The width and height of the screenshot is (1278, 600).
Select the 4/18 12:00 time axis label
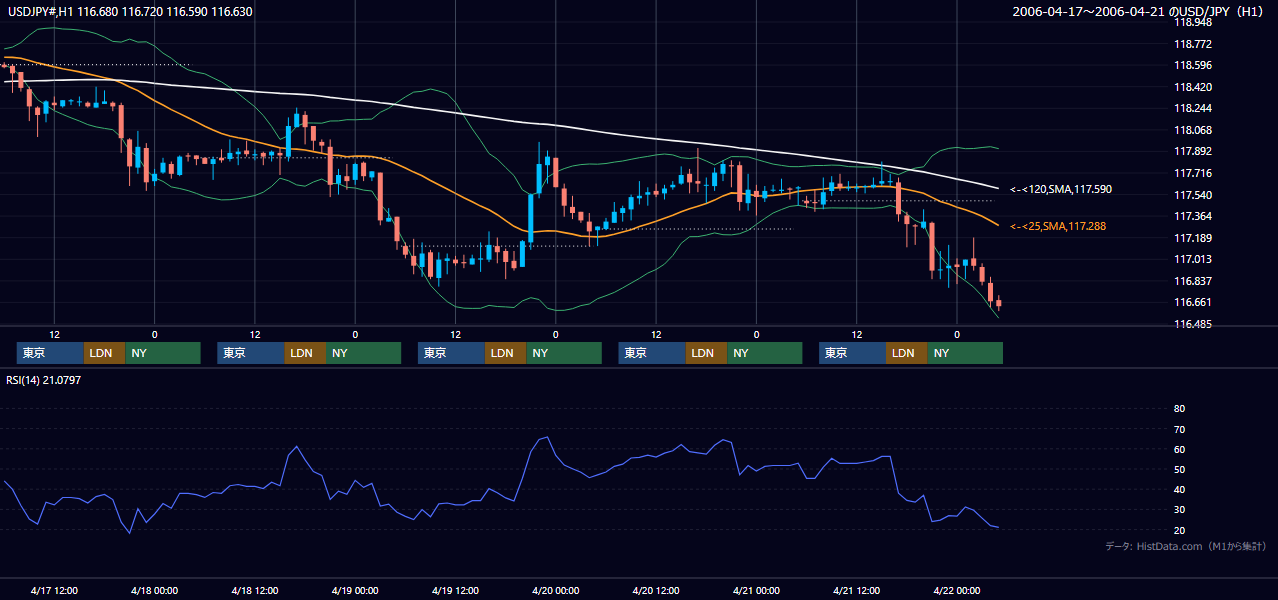(255, 590)
